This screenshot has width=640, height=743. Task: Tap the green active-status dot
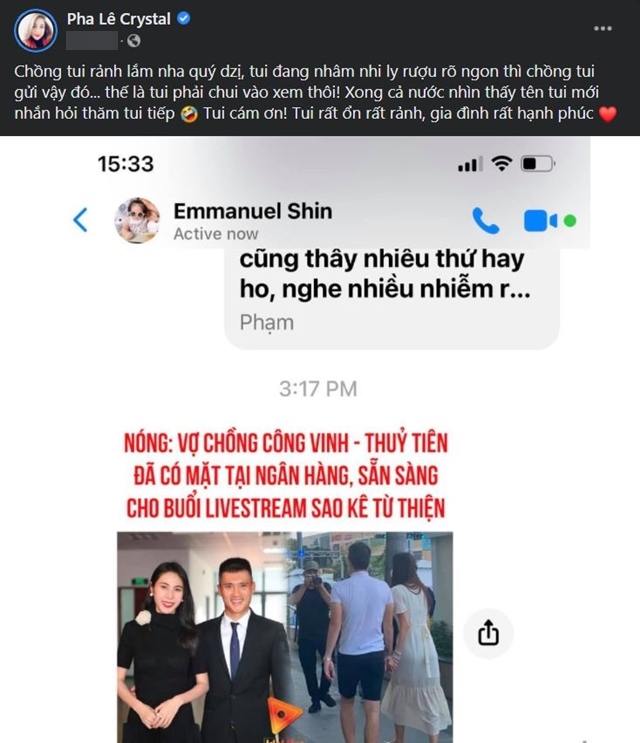point(570,221)
